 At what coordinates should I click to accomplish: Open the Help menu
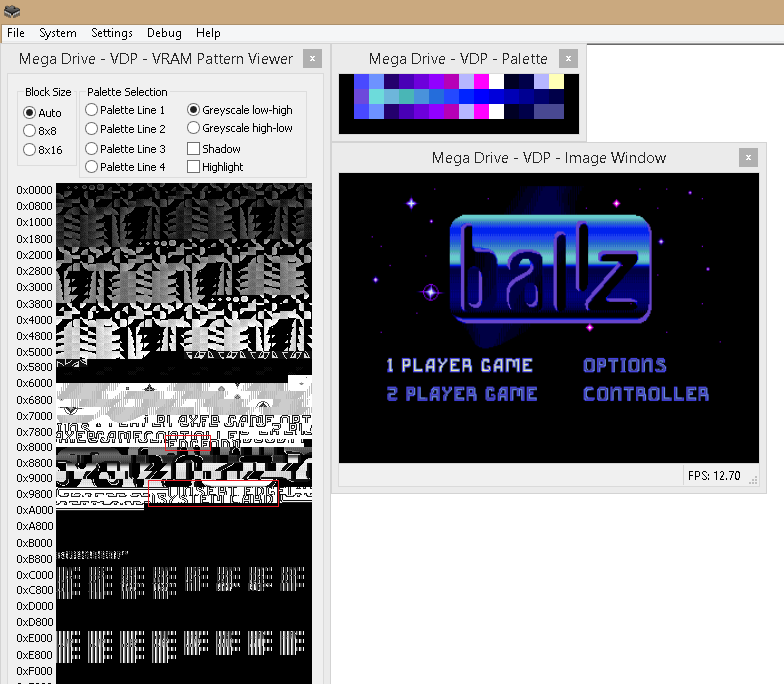pos(208,33)
